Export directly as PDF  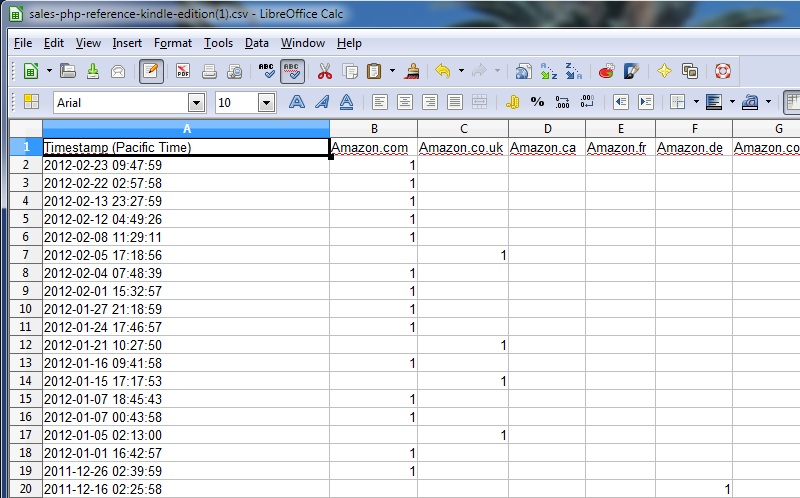tap(183, 71)
